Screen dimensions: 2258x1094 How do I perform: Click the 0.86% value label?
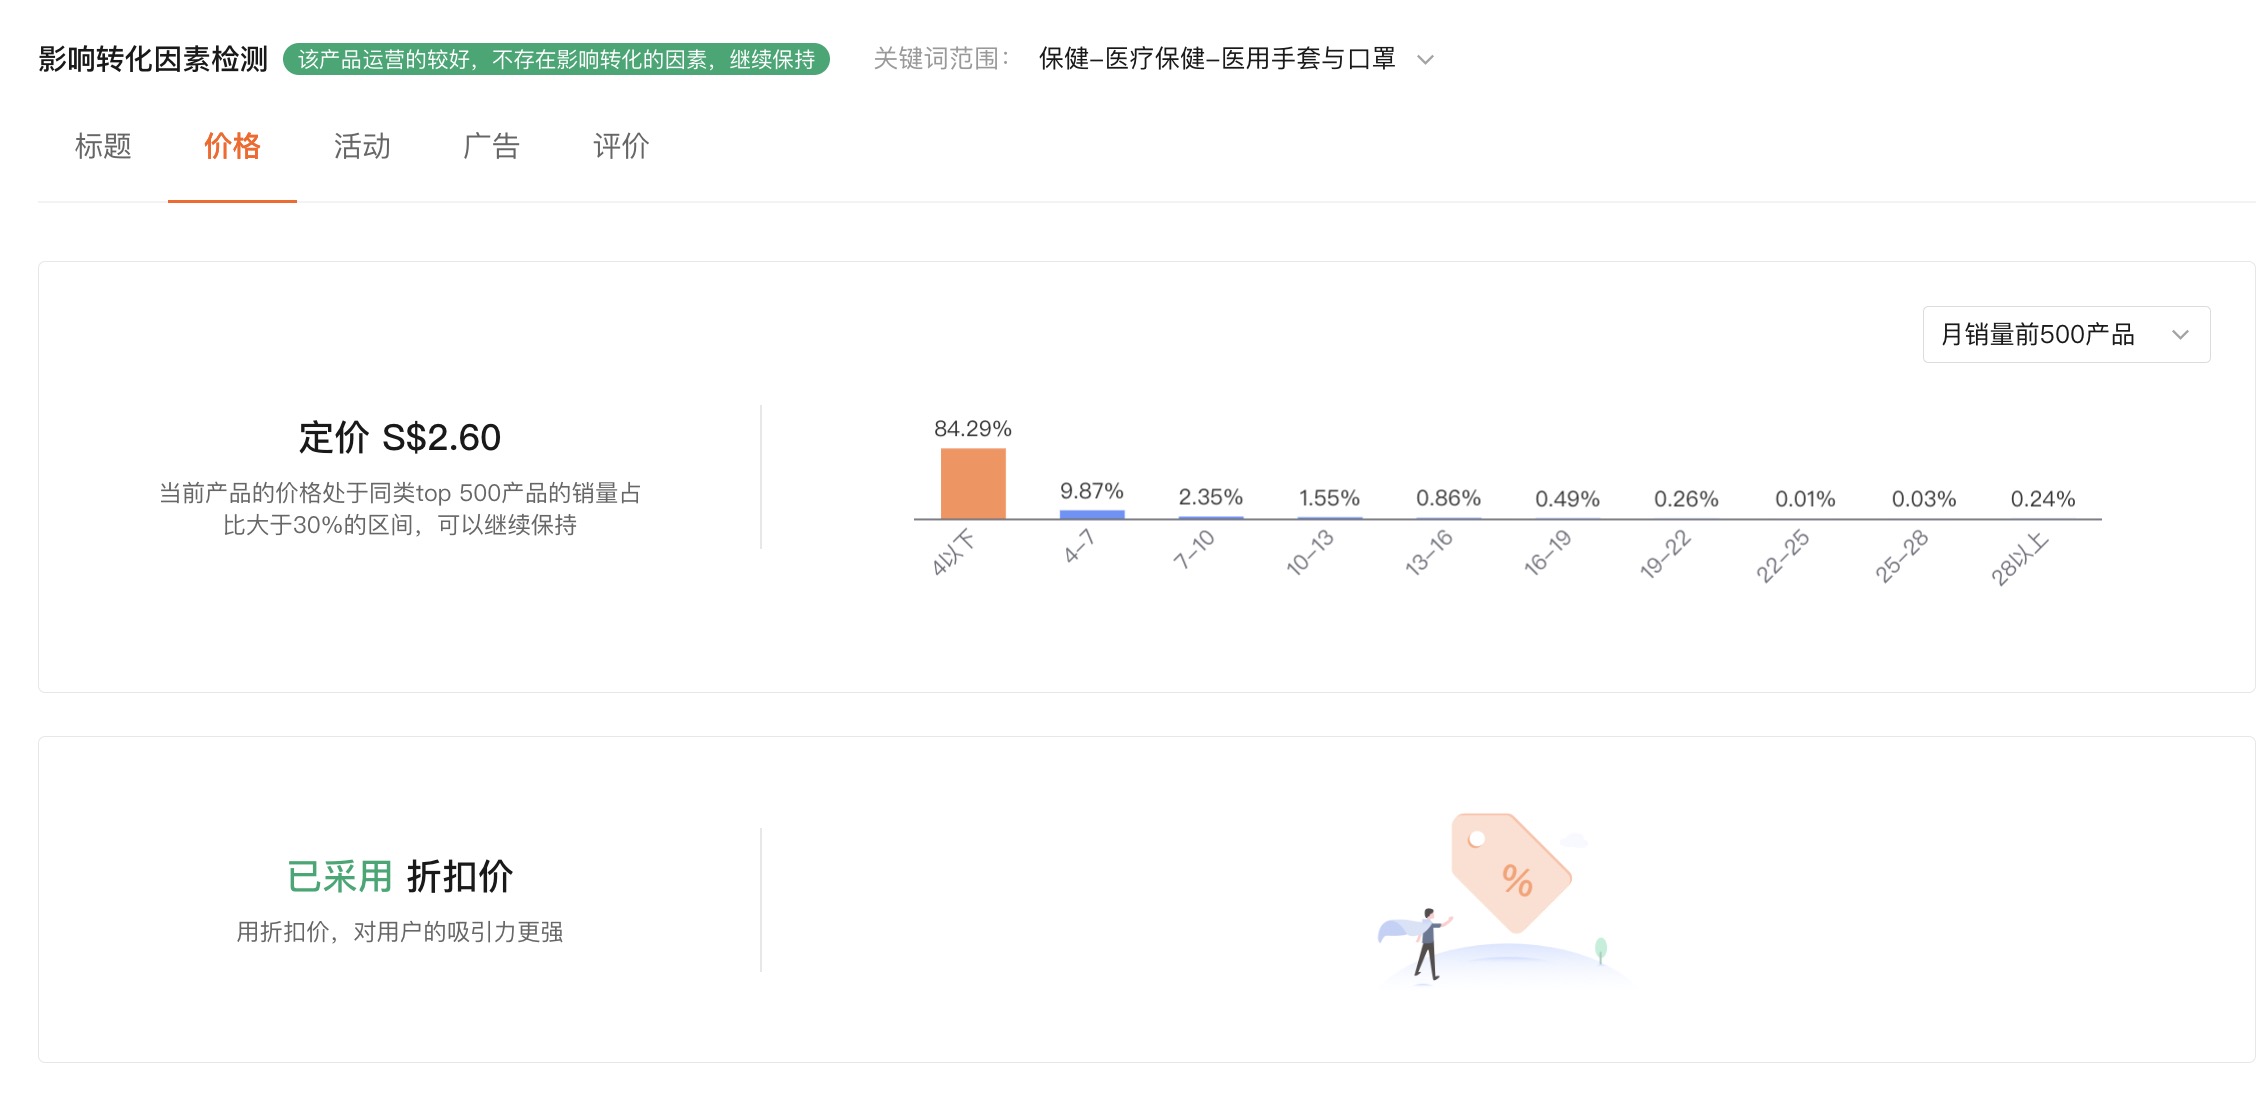1448,498
